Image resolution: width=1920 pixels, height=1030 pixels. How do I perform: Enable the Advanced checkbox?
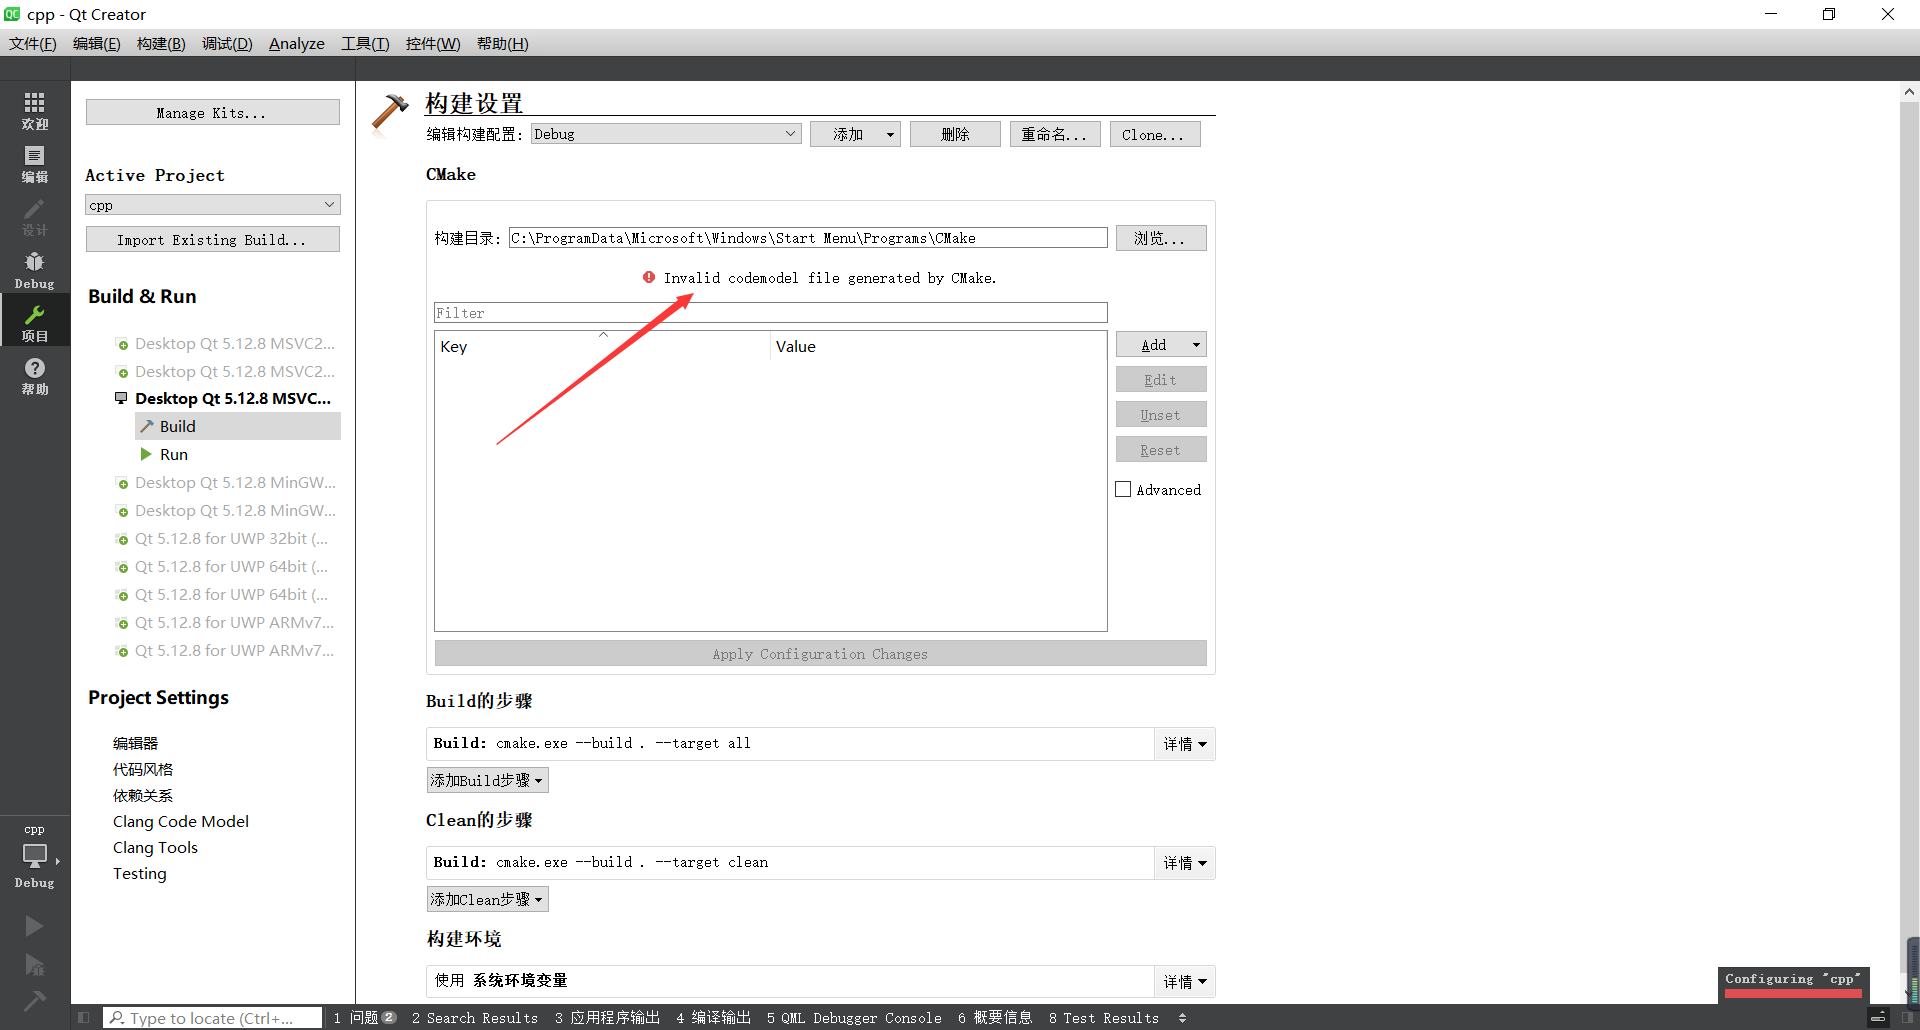tap(1123, 490)
